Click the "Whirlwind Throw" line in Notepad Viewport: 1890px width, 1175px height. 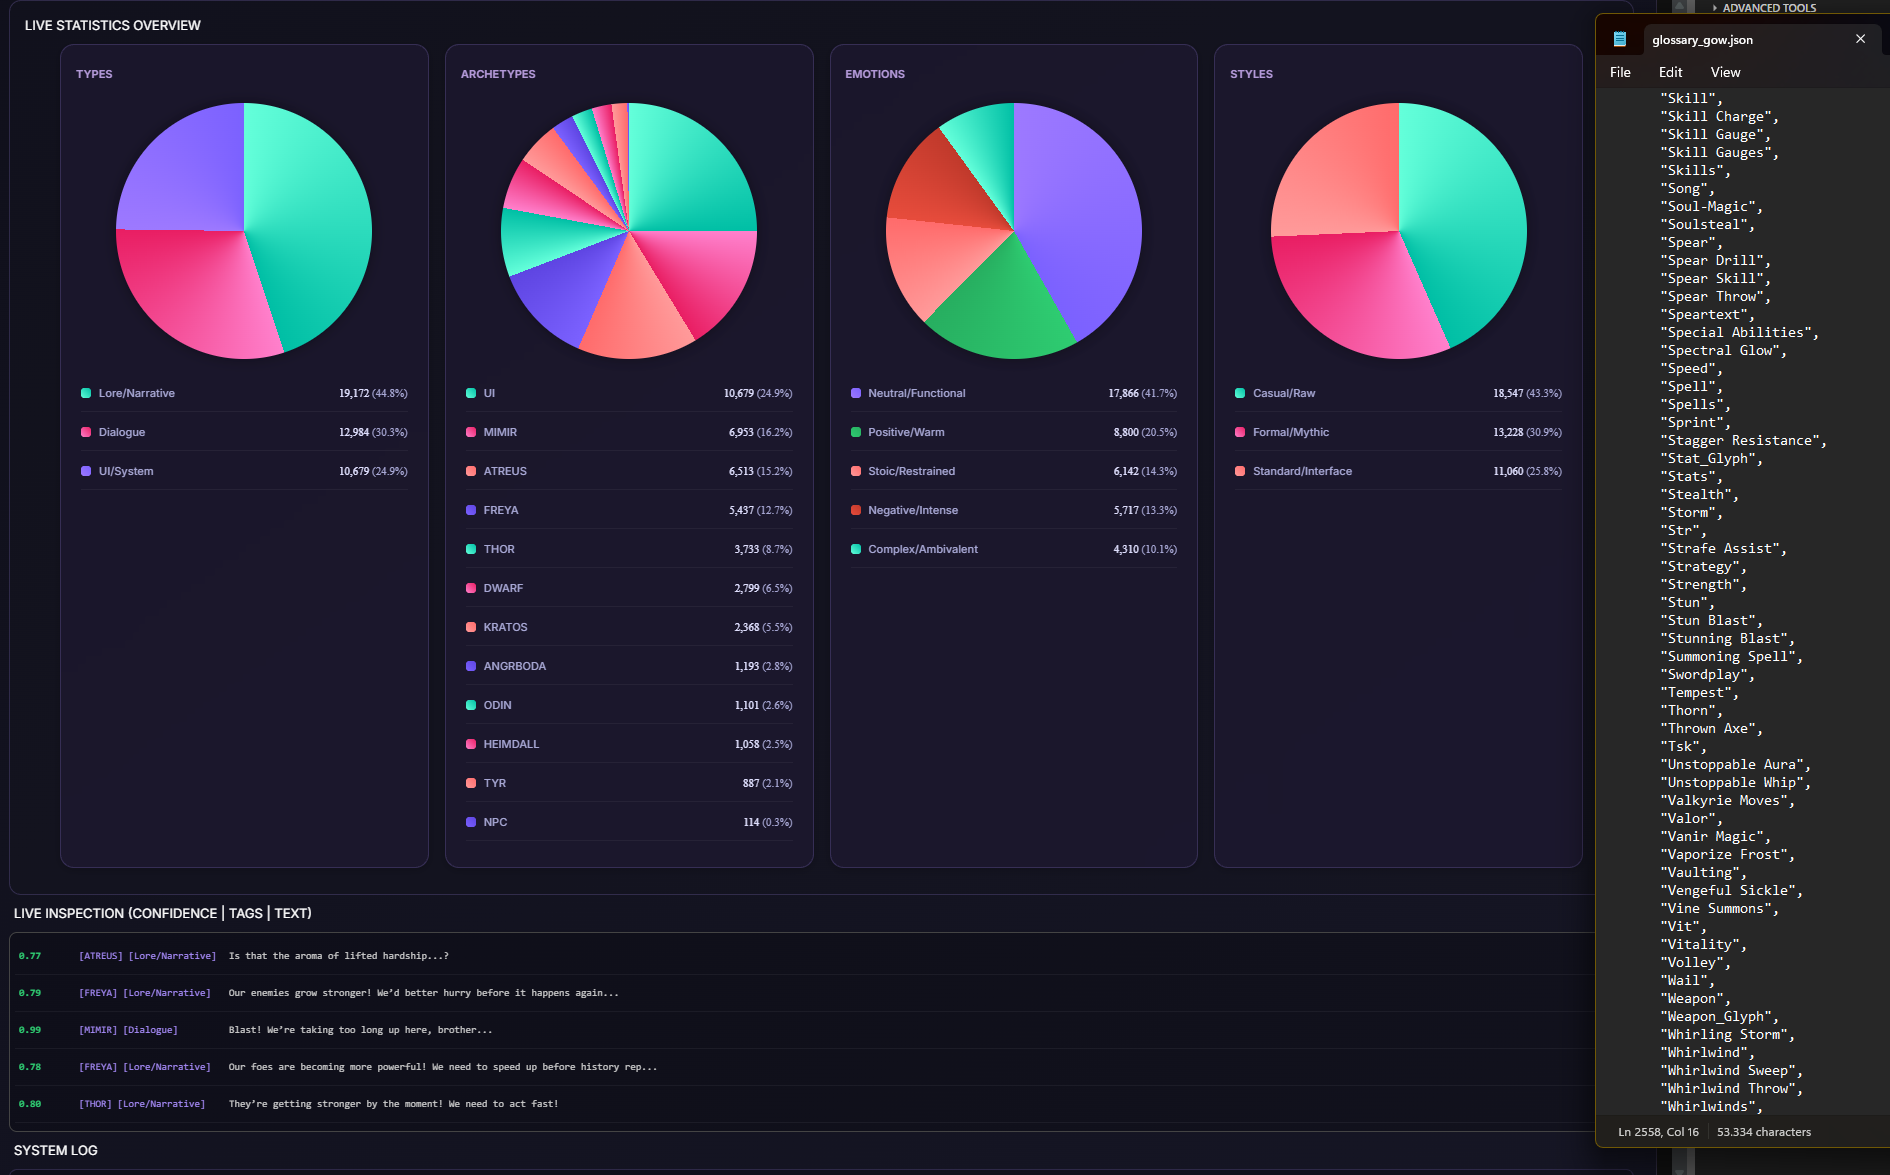[x=1731, y=1088]
